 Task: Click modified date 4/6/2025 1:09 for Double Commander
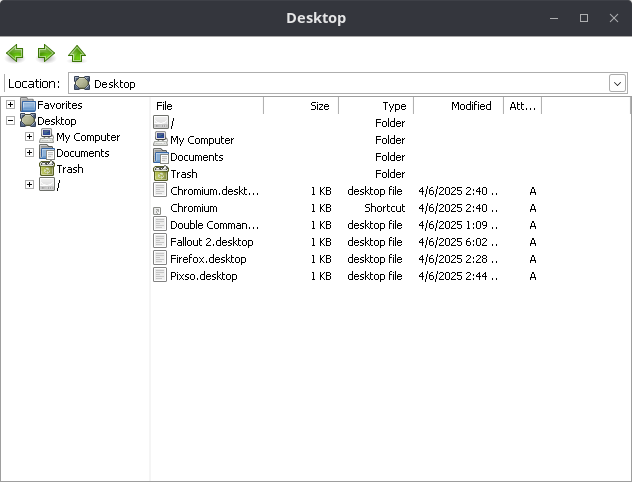pyautogui.click(x=458, y=225)
